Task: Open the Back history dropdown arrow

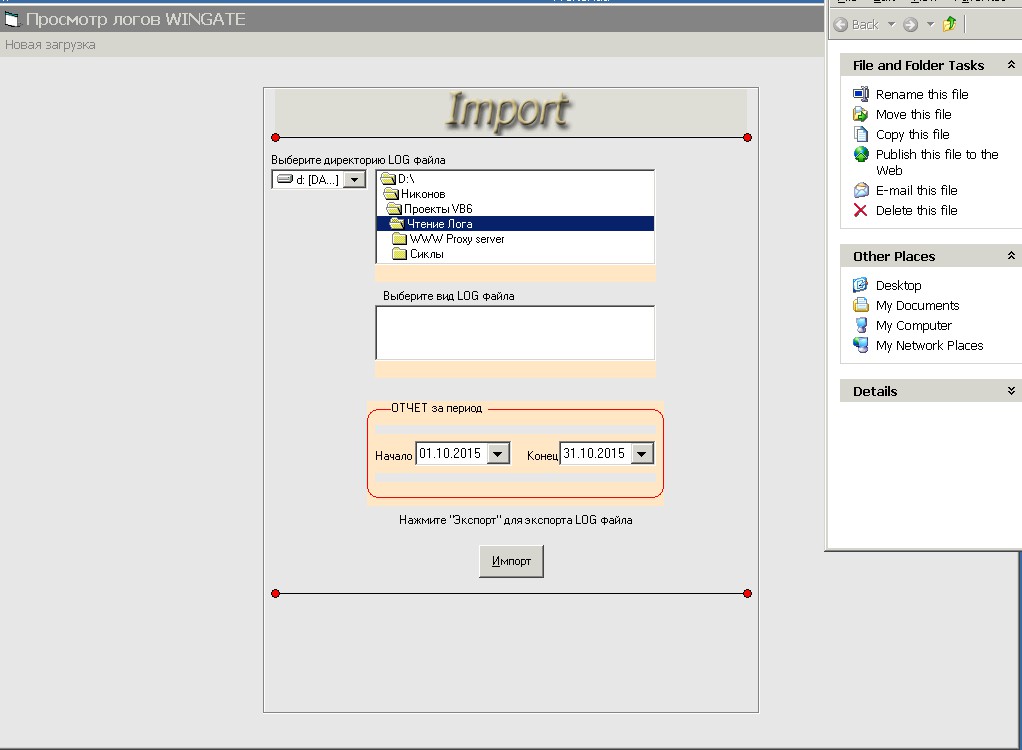Action: coord(892,25)
